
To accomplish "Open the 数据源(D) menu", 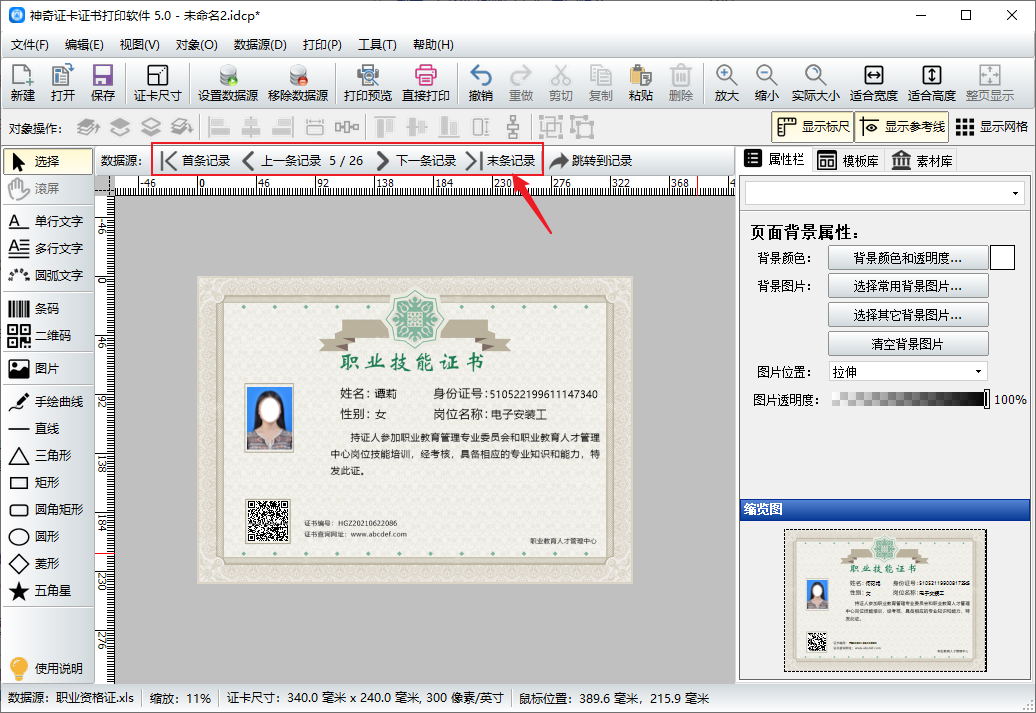I will (260, 45).
